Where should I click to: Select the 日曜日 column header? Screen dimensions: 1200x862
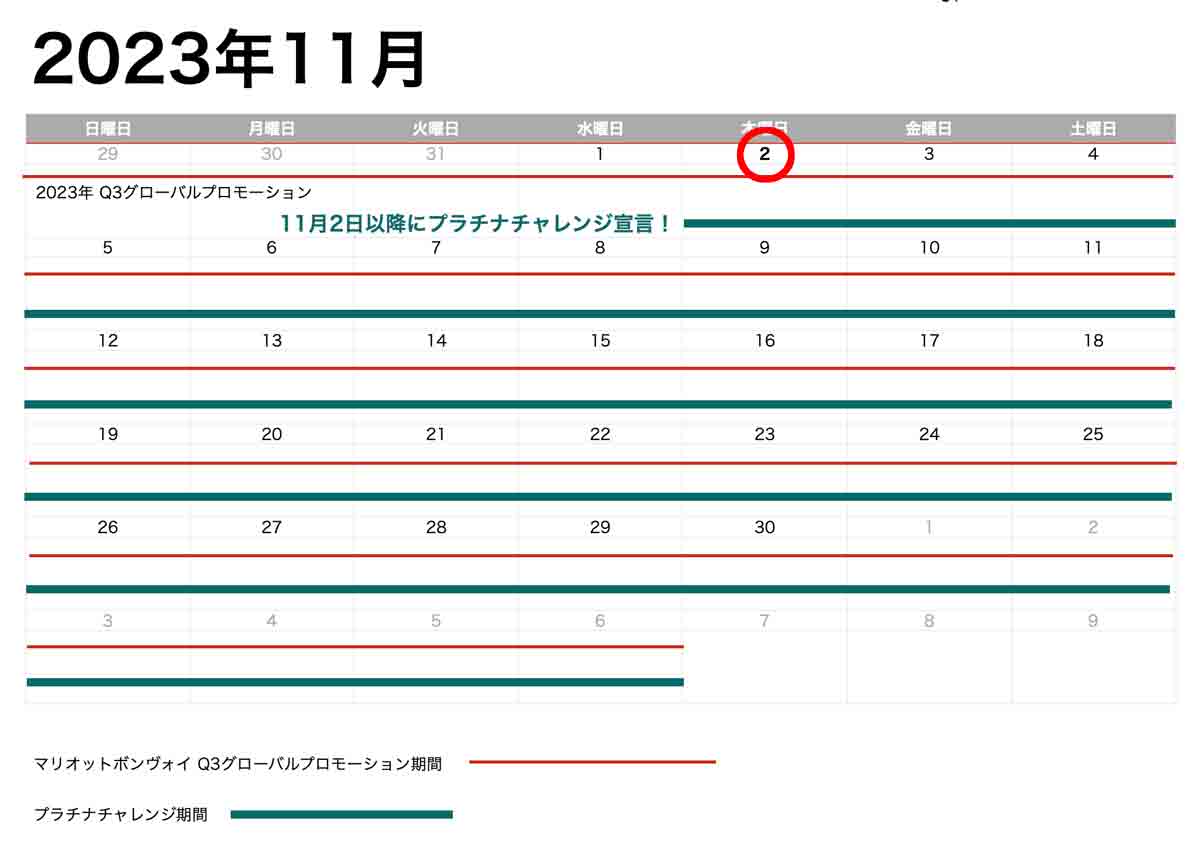(x=108, y=129)
